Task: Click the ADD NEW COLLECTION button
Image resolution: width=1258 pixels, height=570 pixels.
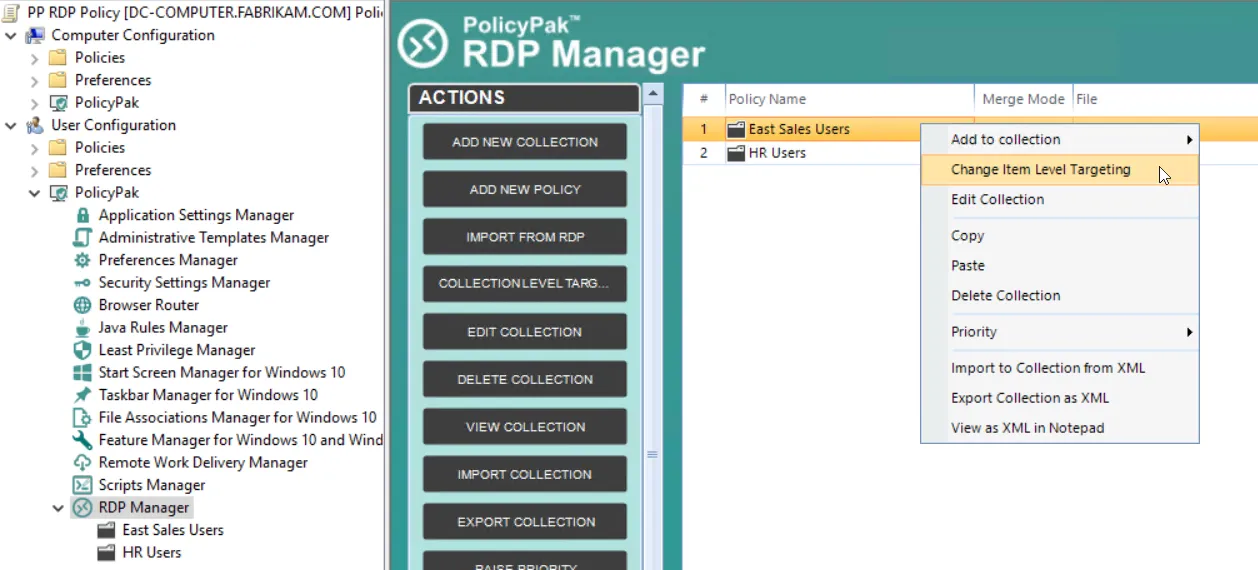Action: 525,142
